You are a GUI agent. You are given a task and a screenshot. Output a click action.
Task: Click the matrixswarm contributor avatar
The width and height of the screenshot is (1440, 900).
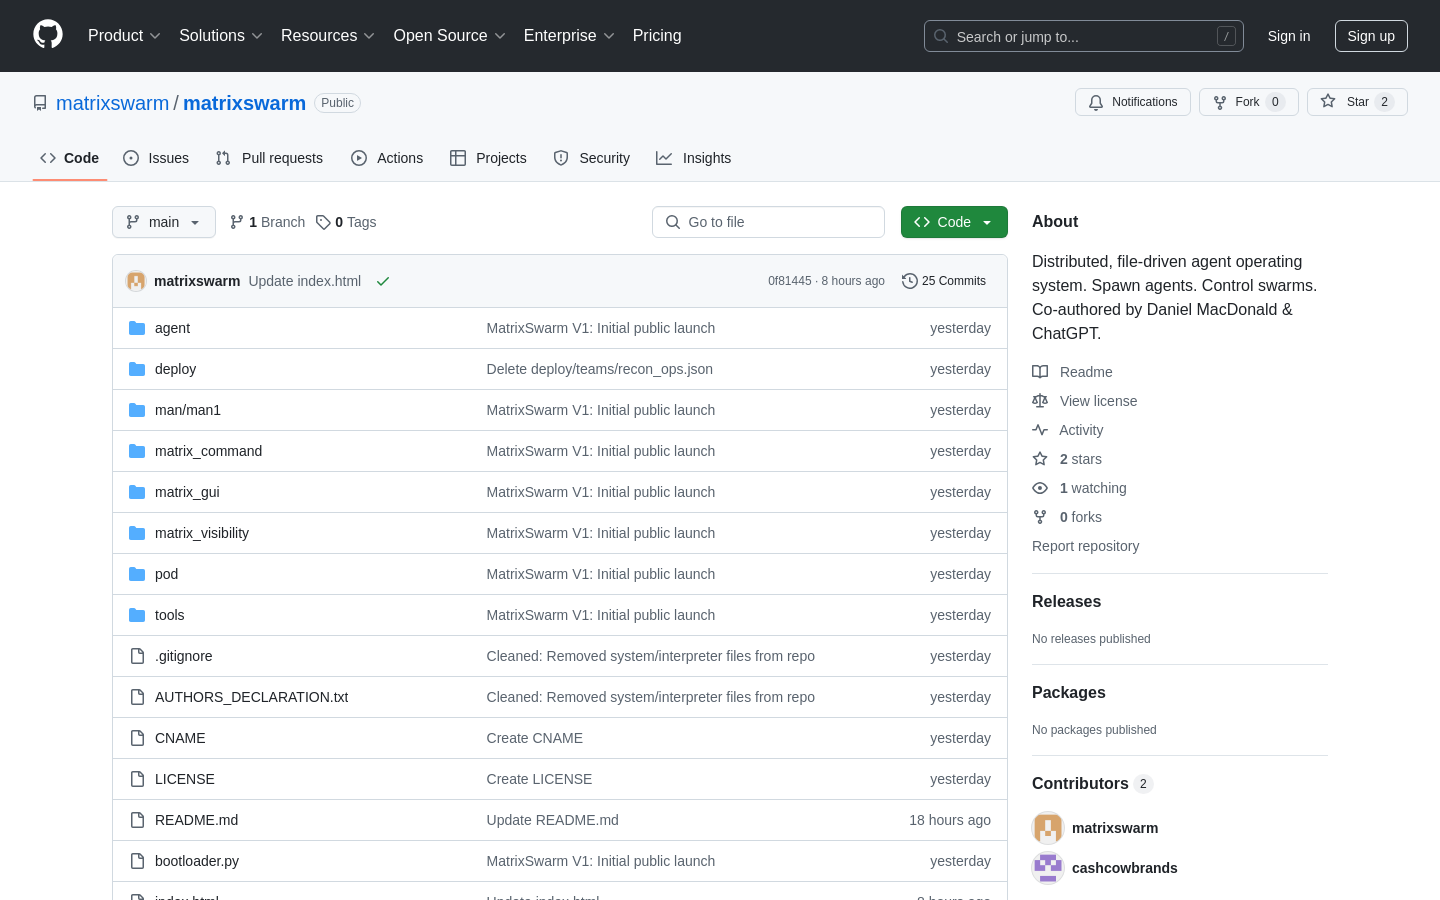coord(1048,828)
